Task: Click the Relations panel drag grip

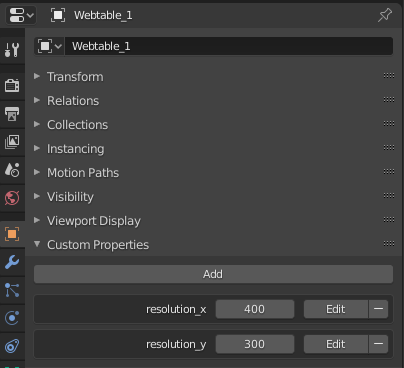Action: (389, 100)
